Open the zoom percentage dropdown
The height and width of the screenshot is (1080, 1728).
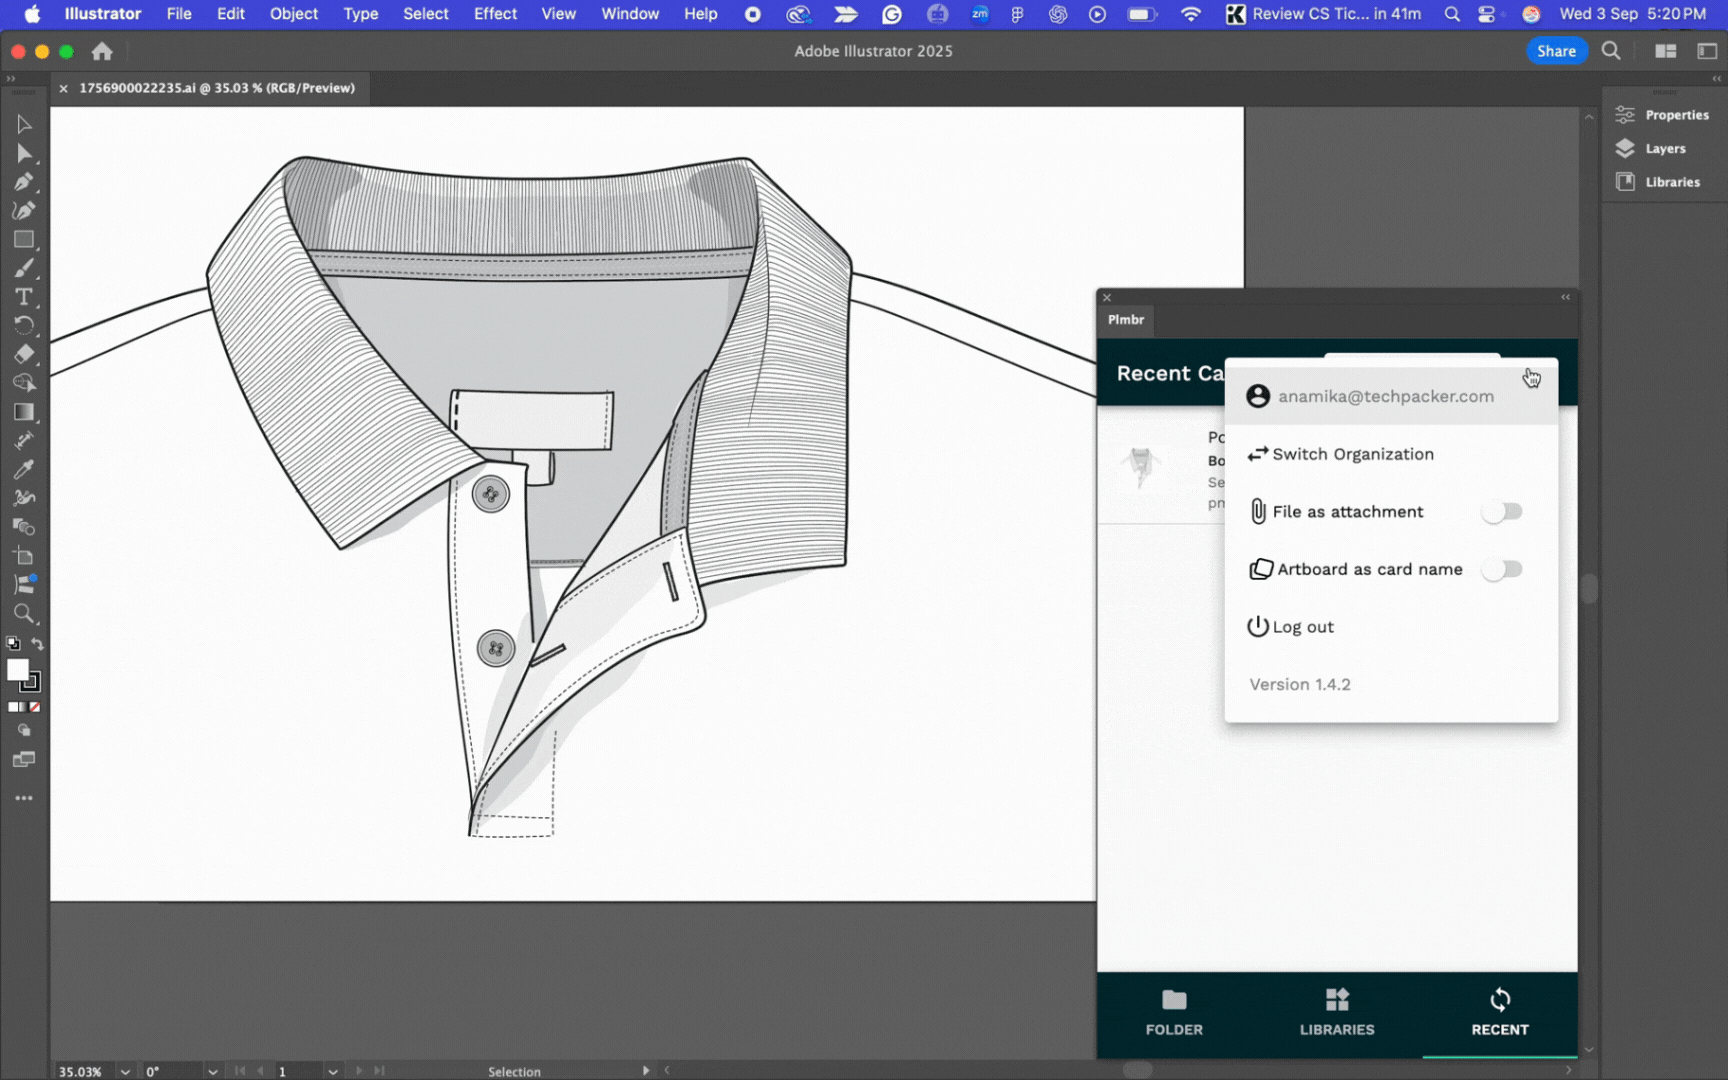pyautogui.click(x=124, y=1071)
